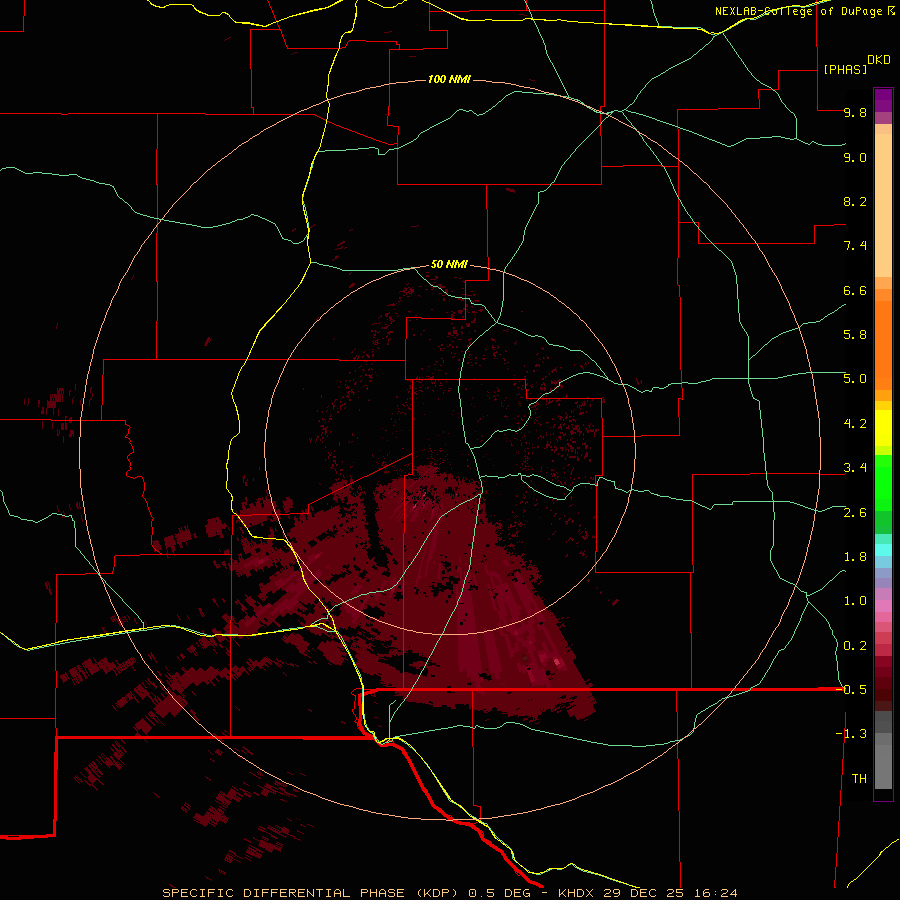The height and width of the screenshot is (900, 900).
Task: Click the 8.2 legend value
Action: [855, 201]
